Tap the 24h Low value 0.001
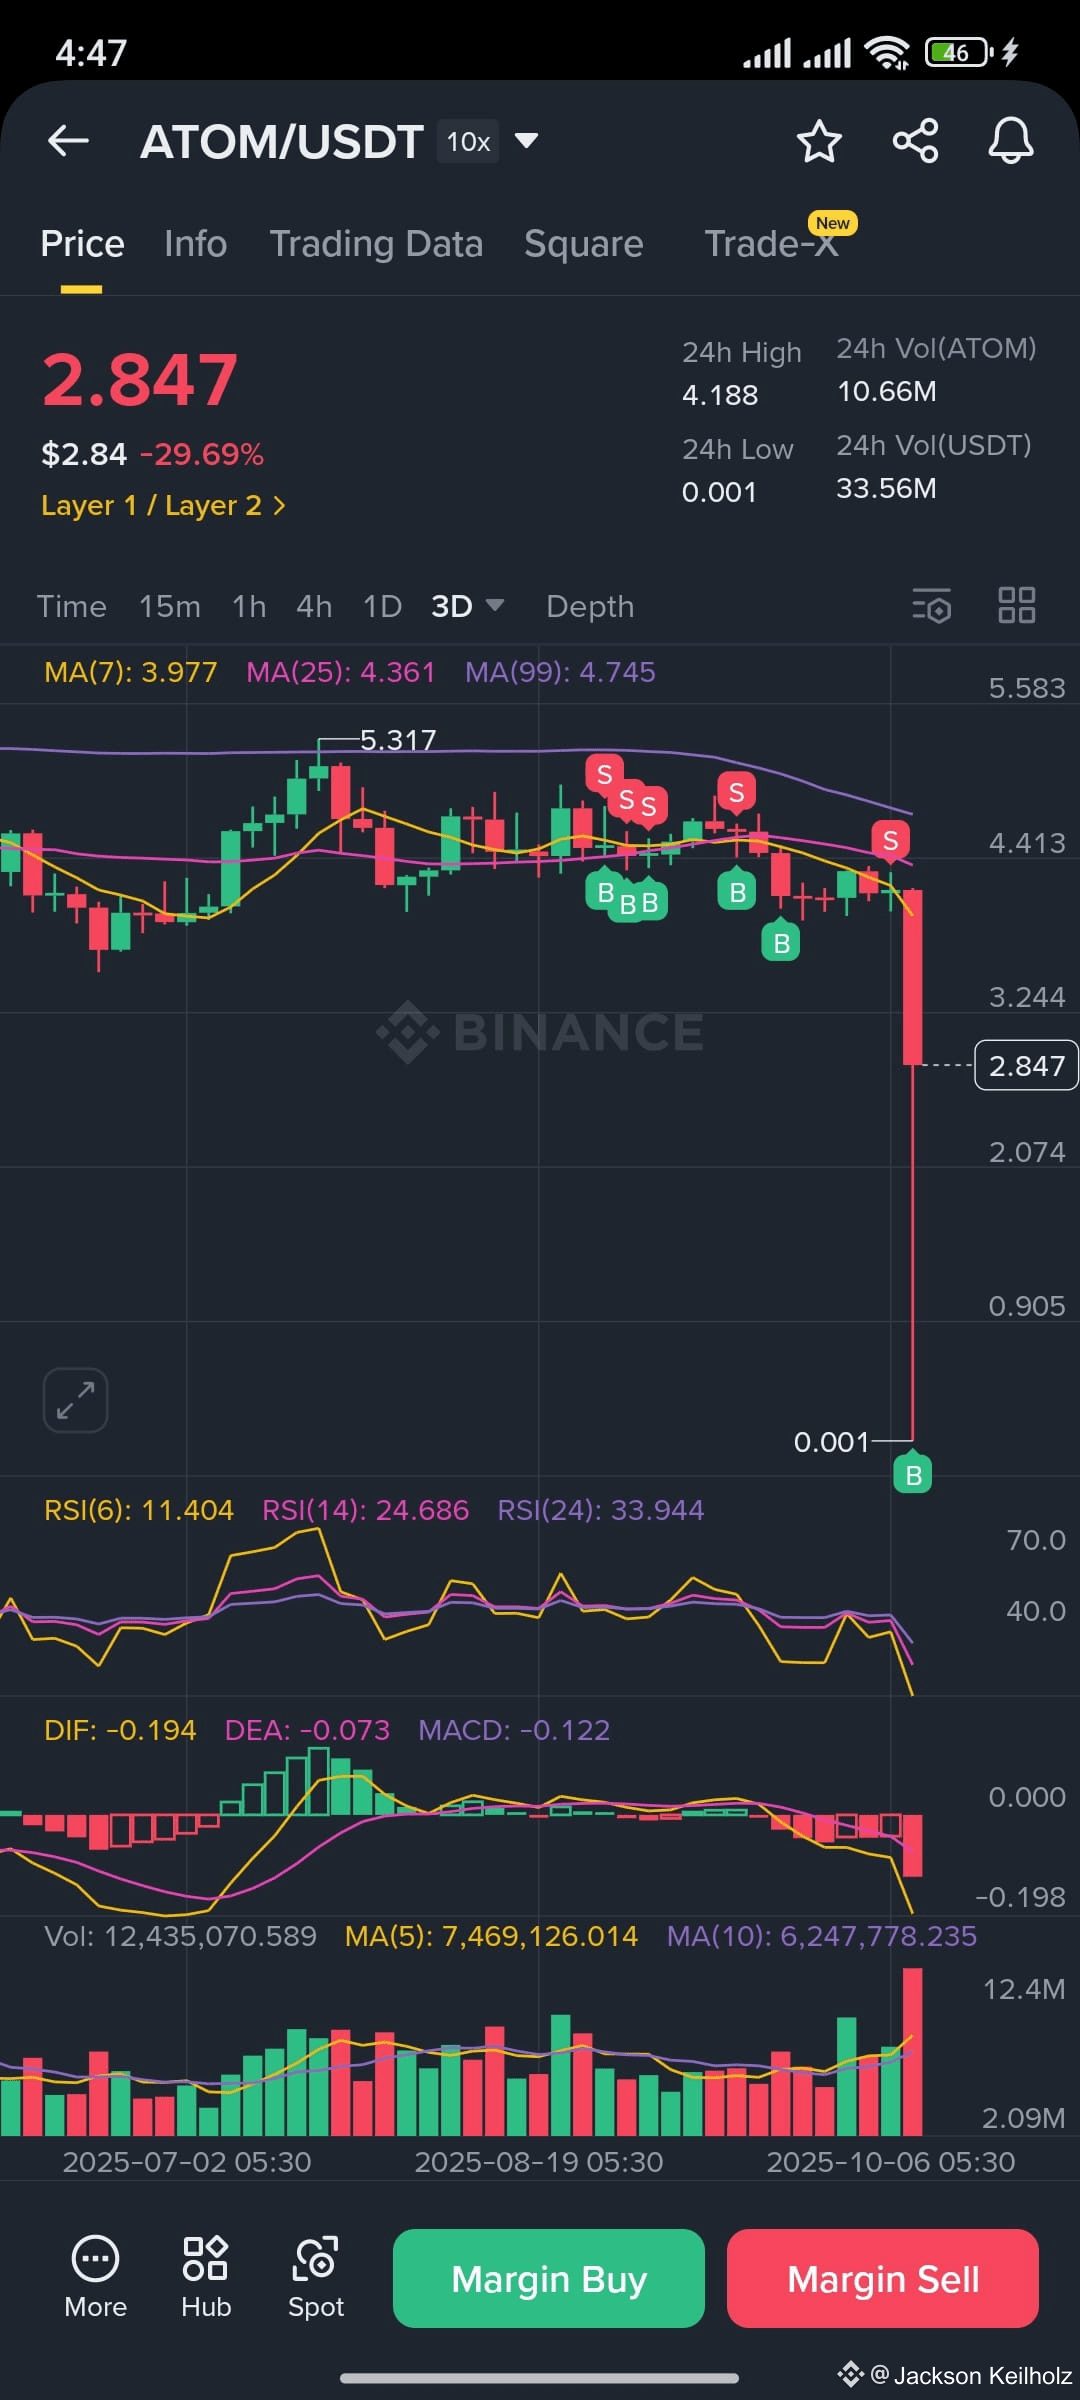The height and width of the screenshot is (2400, 1080). point(719,492)
